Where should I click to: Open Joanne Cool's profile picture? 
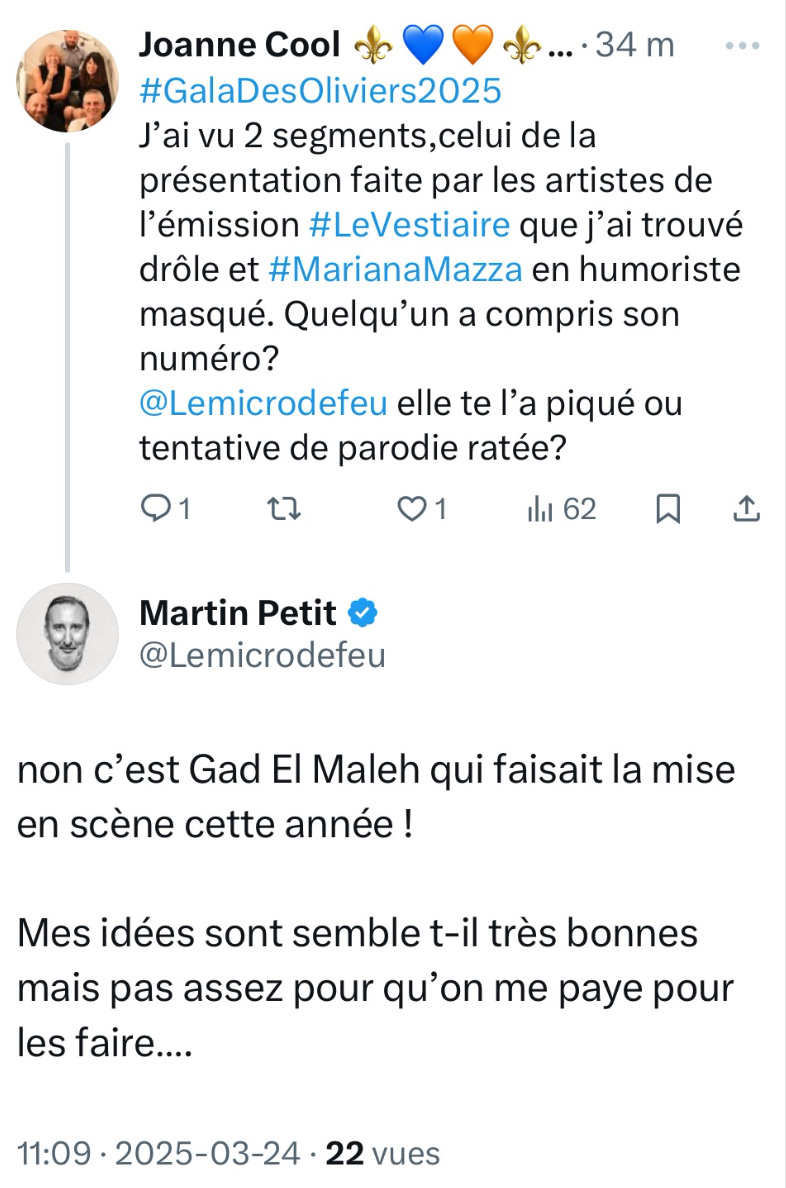click(67, 81)
